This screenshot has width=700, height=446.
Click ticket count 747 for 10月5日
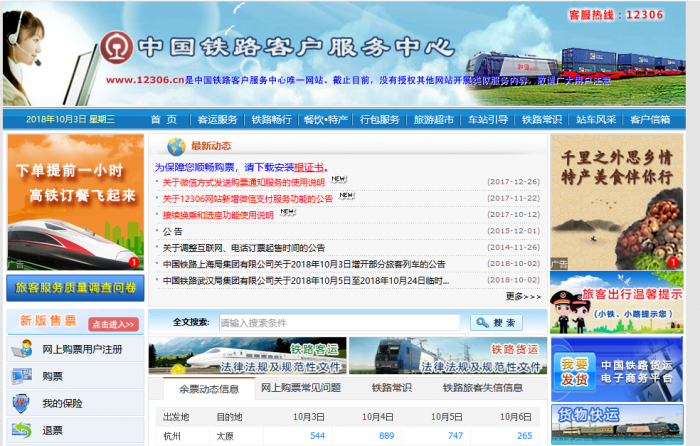455,435
